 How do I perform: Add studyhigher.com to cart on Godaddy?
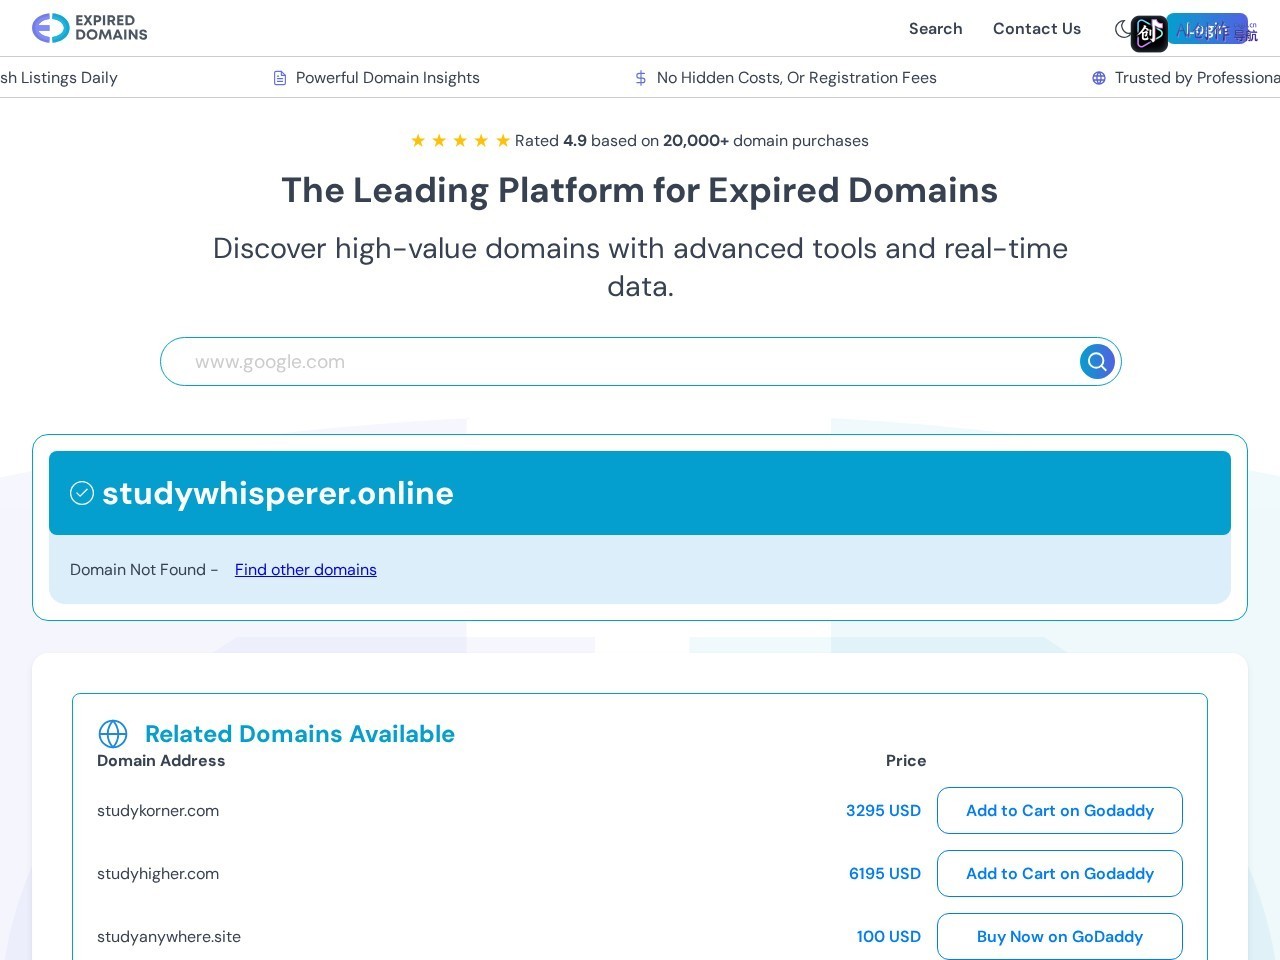point(1059,874)
